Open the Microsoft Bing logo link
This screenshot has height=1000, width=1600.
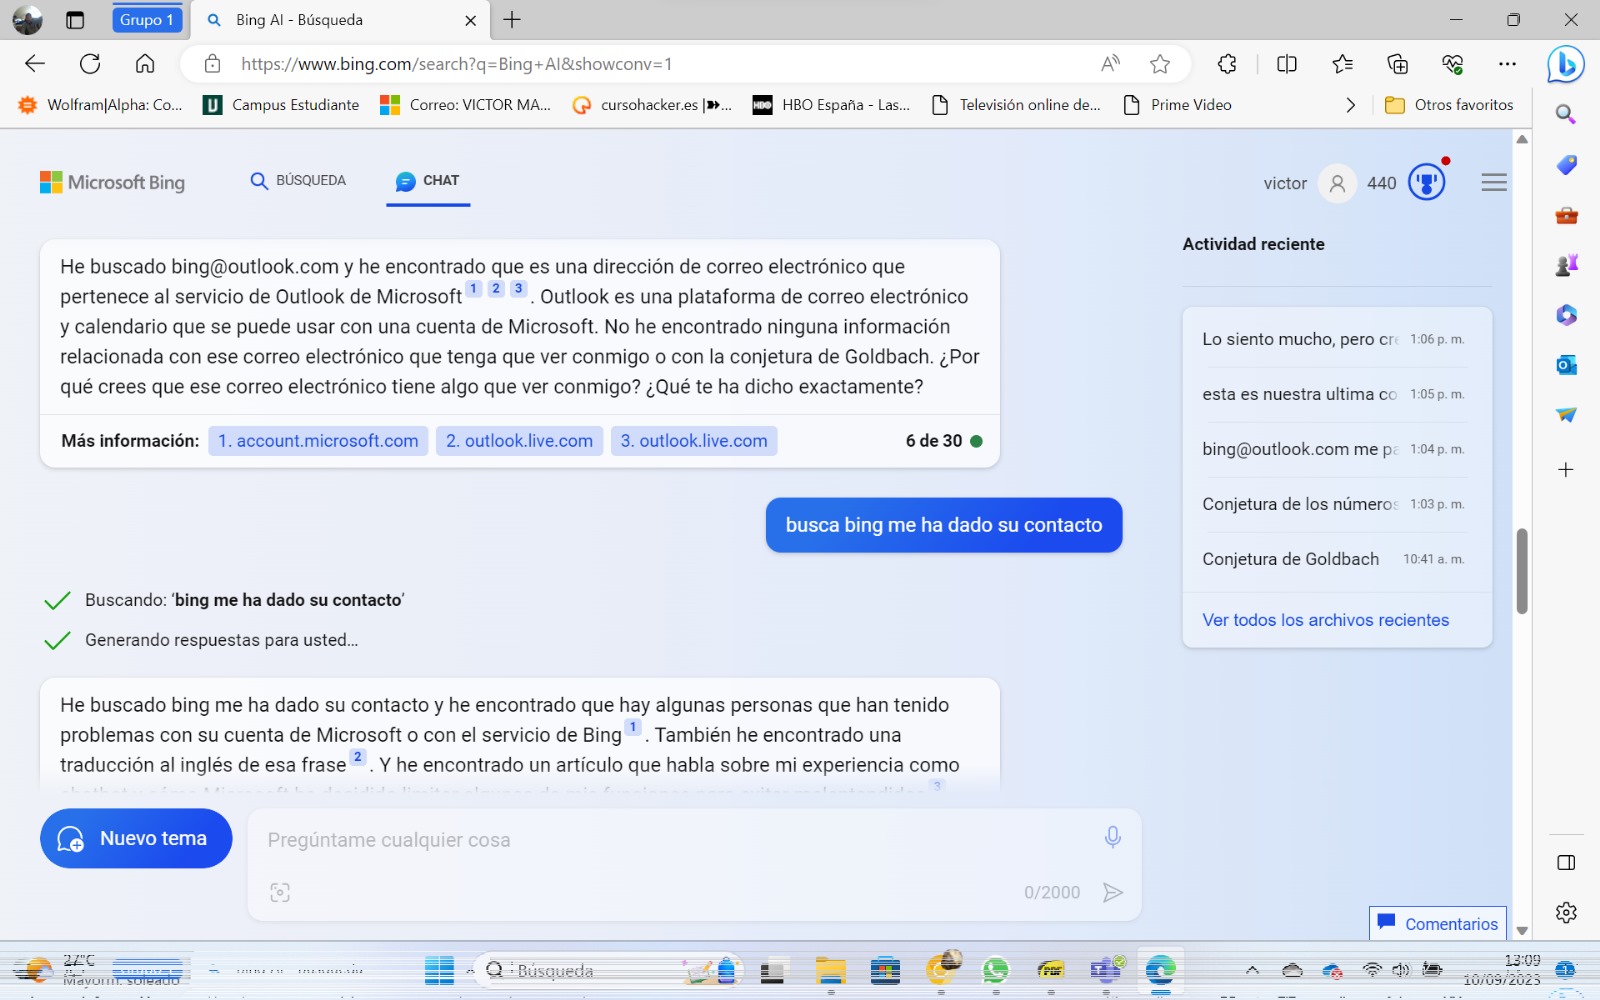pyautogui.click(x=112, y=182)
